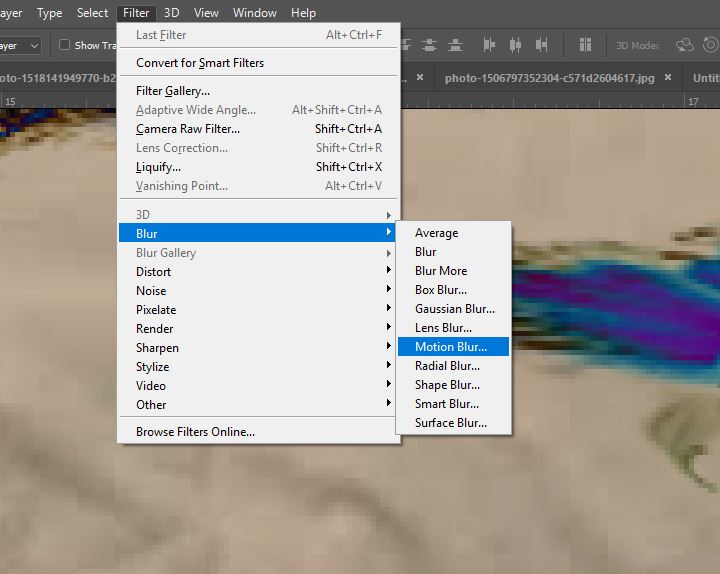Open Box Blur dialog
Image resolution: width=720 pixels, height=574 pixels.
(x=454, y=290)
